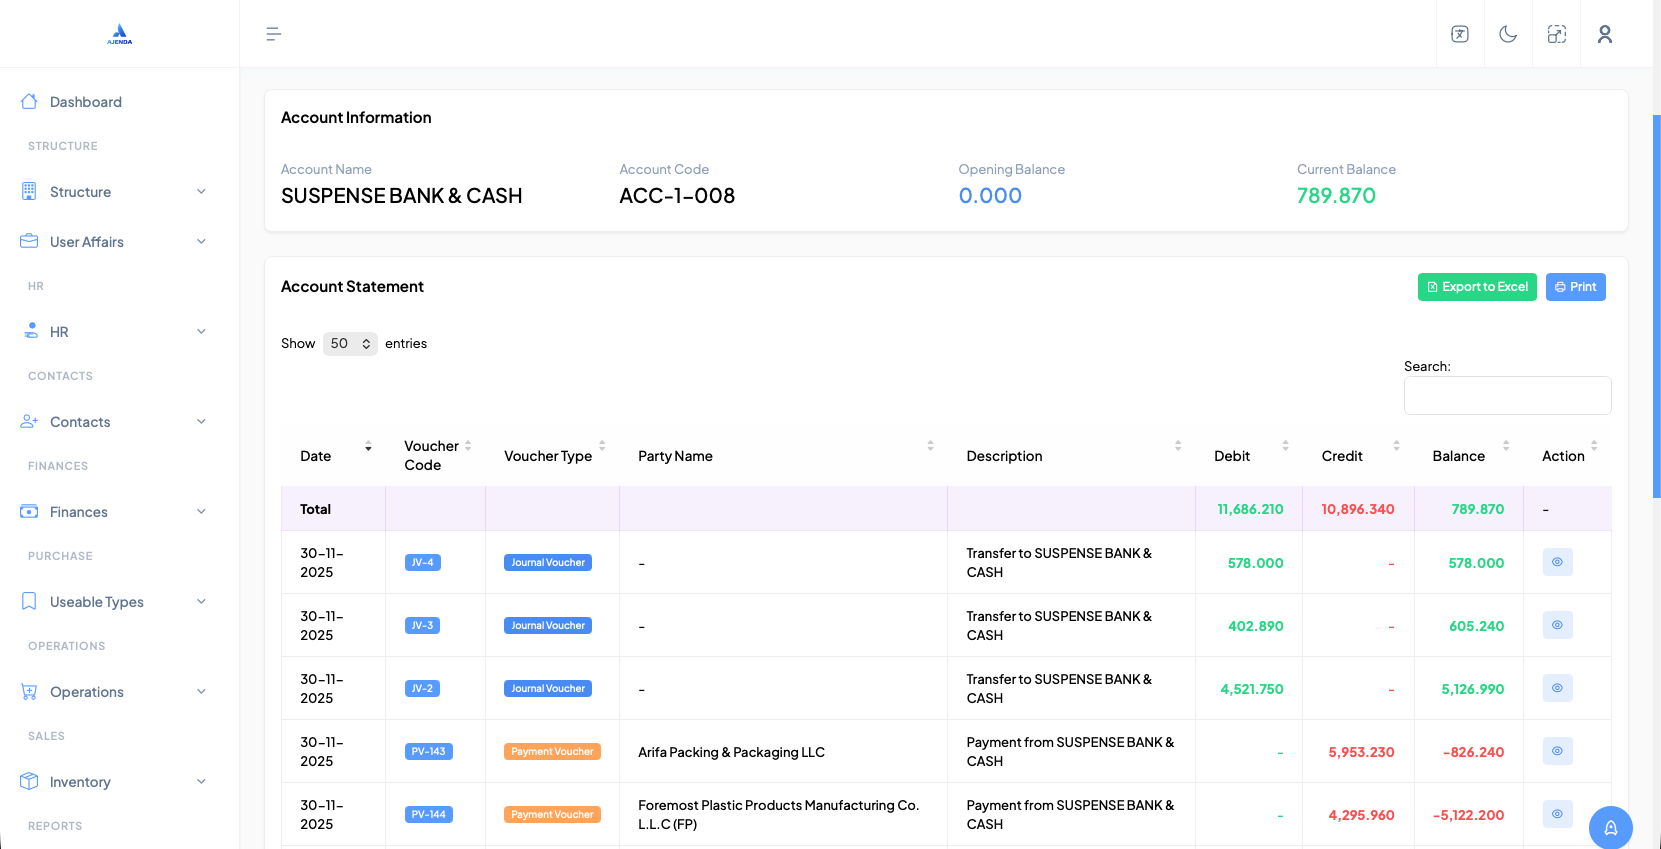Open the show entries dropdown

[350, 344]
